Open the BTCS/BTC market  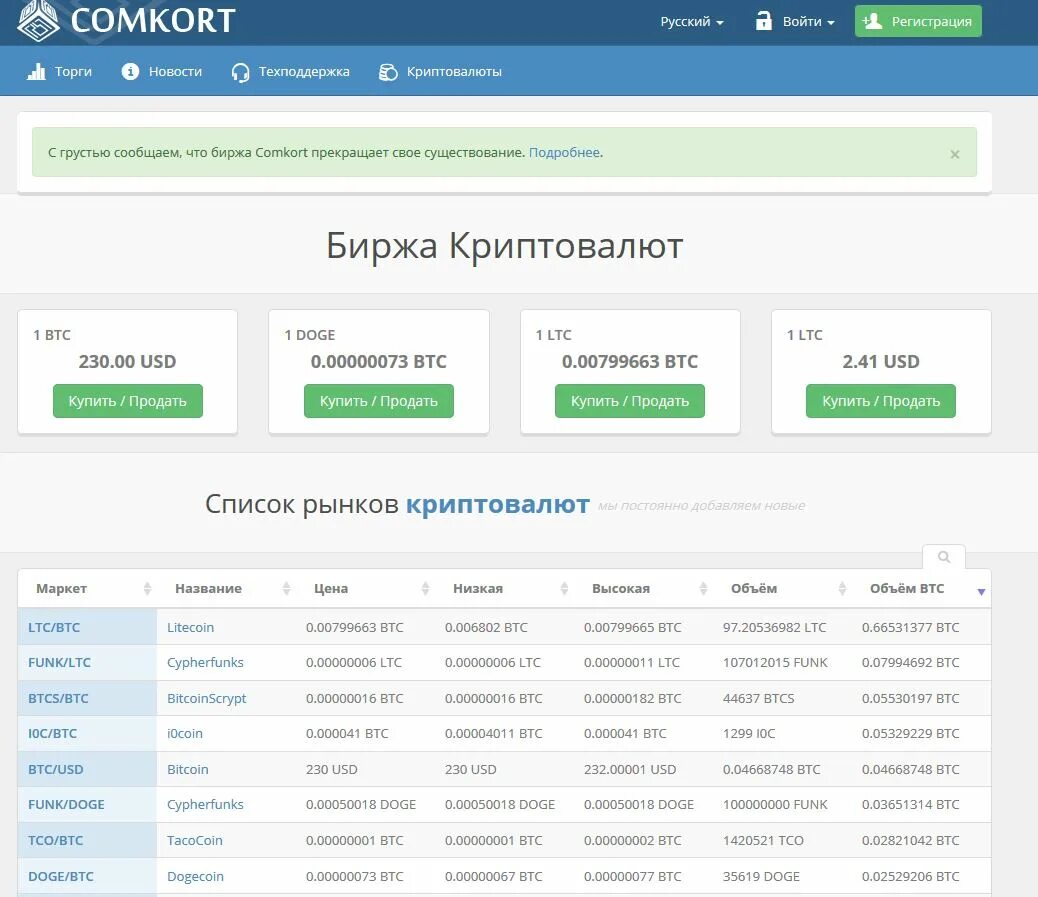pos(58,698)
